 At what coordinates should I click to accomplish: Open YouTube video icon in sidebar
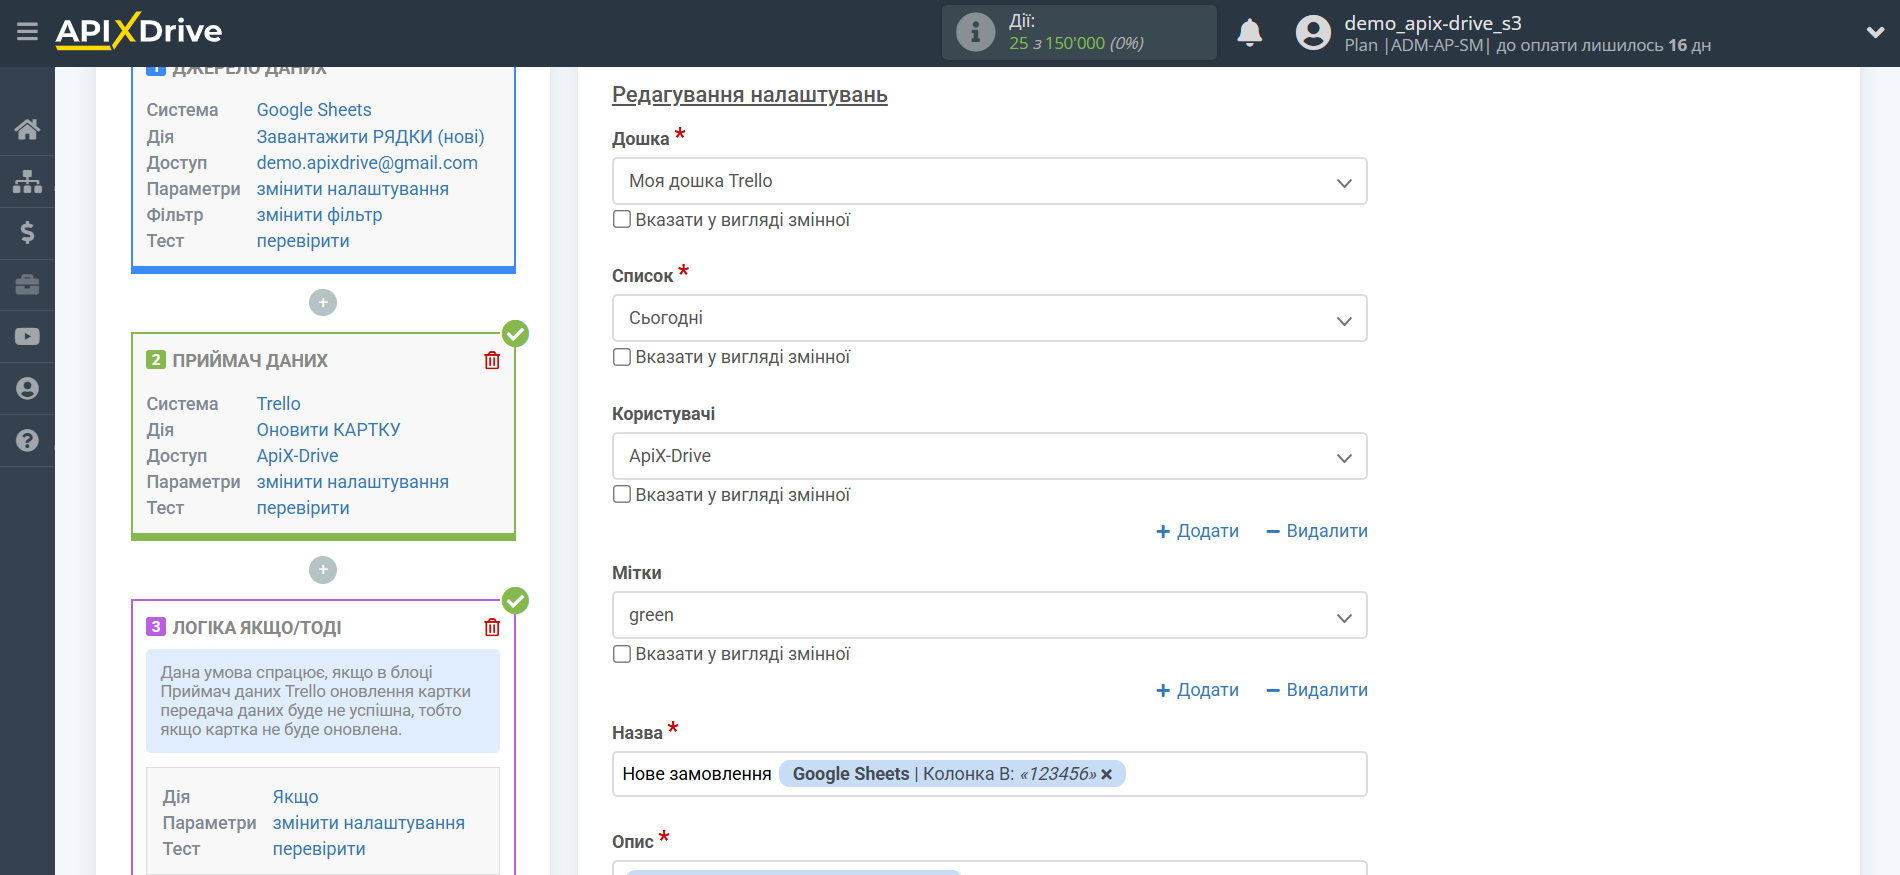(x=27, y=337)
